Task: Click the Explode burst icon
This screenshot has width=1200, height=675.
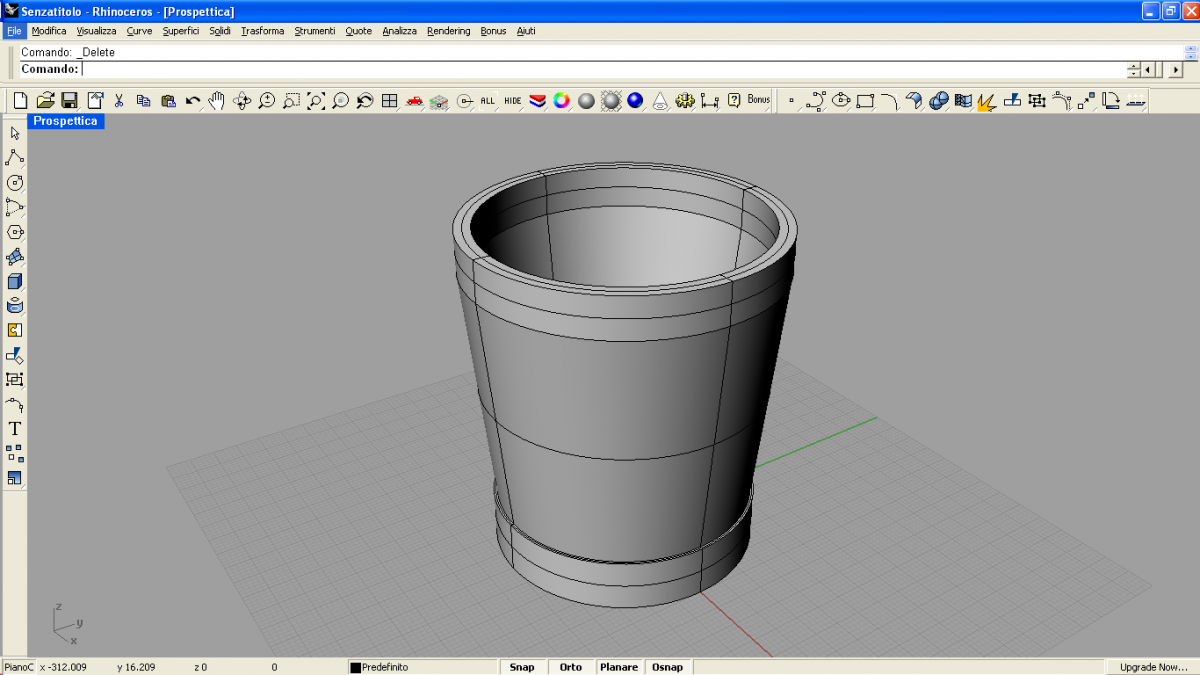Action: click(987, 100)
